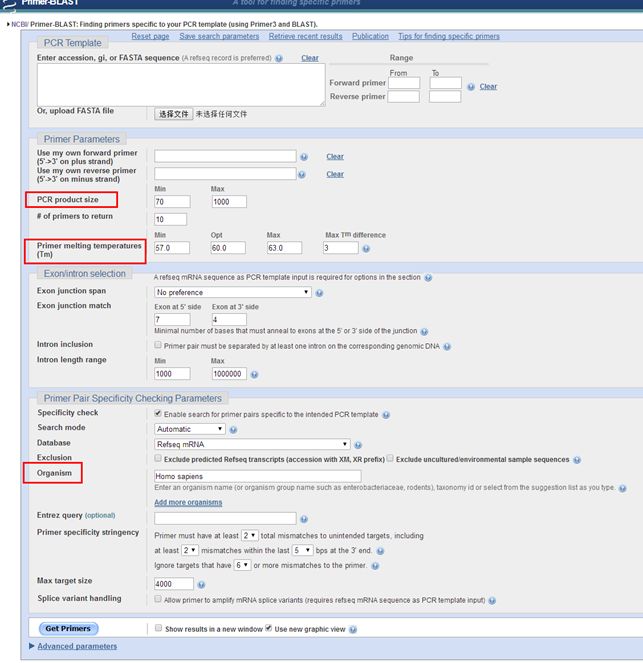
Task: Click help icon next to Exon junction span
Action: point(320,293)
